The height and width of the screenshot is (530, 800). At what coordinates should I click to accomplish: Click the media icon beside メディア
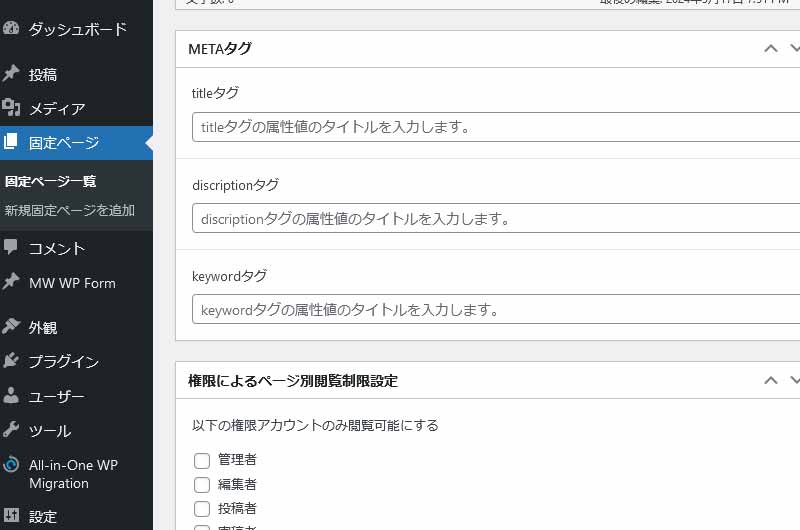(11, 108)
